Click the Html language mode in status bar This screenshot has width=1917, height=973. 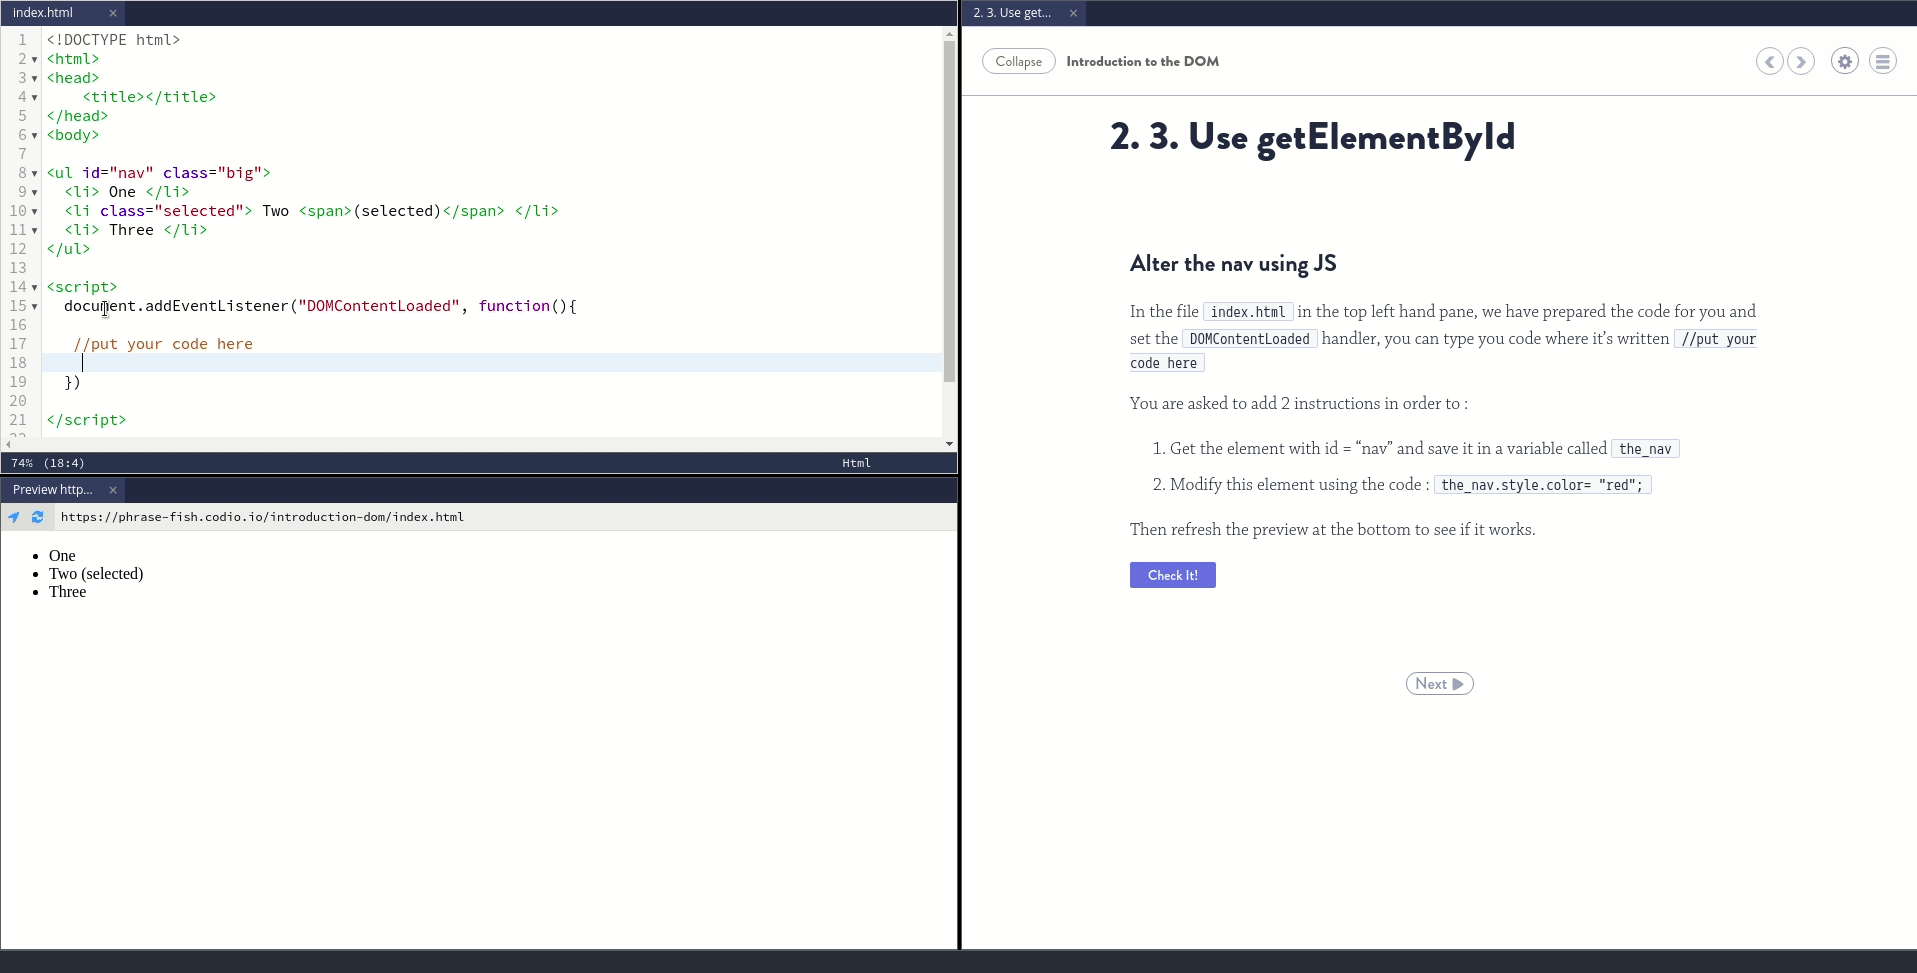[x=856, y=463]
